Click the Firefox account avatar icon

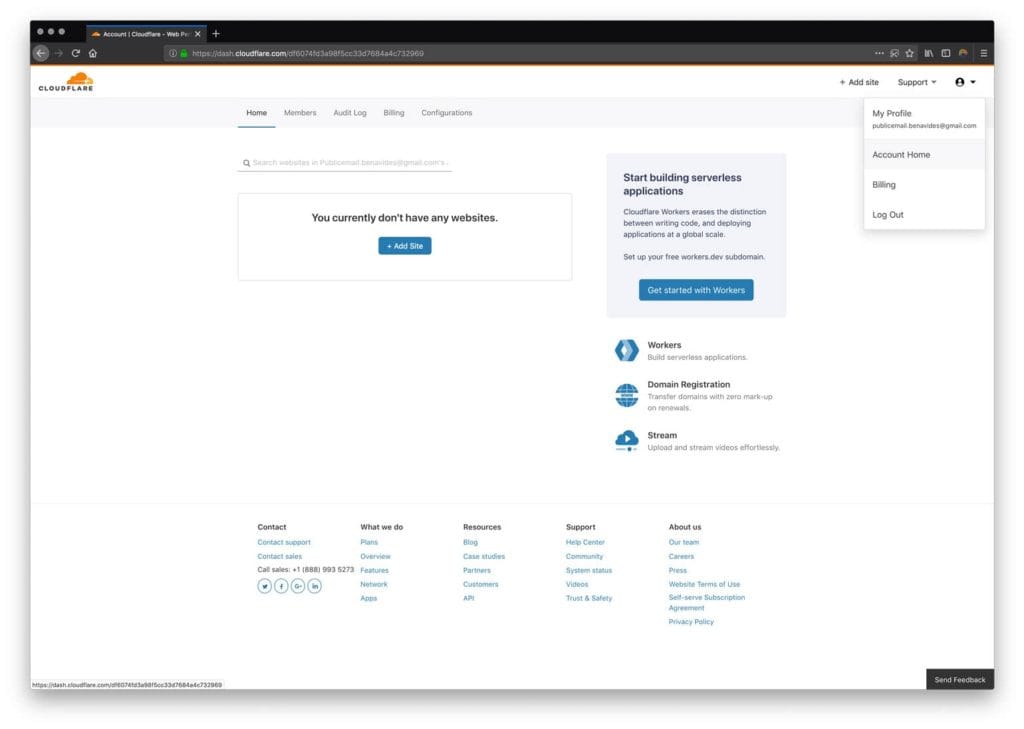point(962,54)
